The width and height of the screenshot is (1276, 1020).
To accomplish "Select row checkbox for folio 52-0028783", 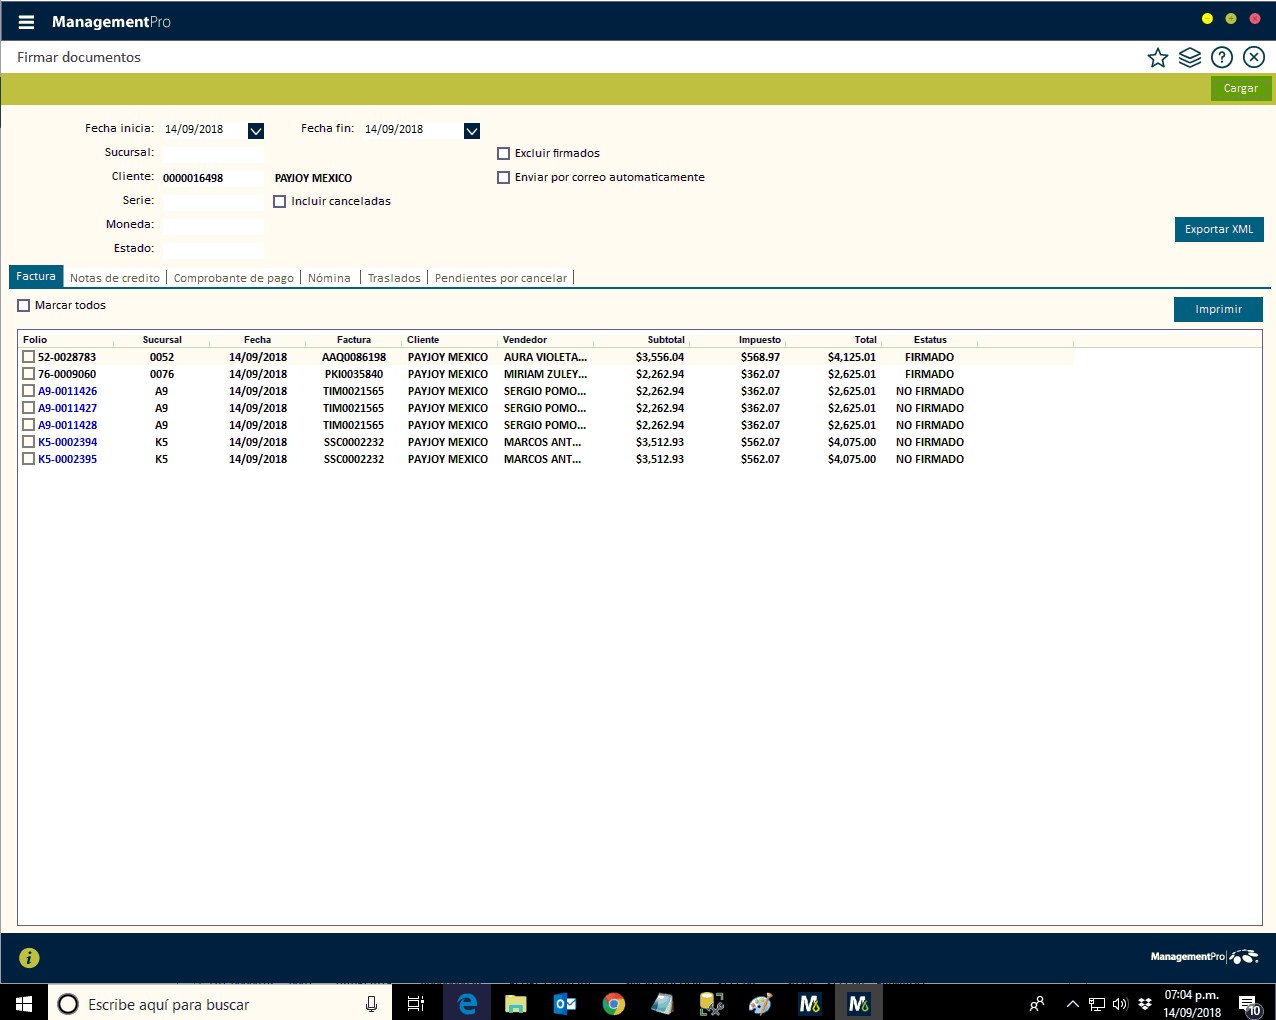I will (28, 356).
